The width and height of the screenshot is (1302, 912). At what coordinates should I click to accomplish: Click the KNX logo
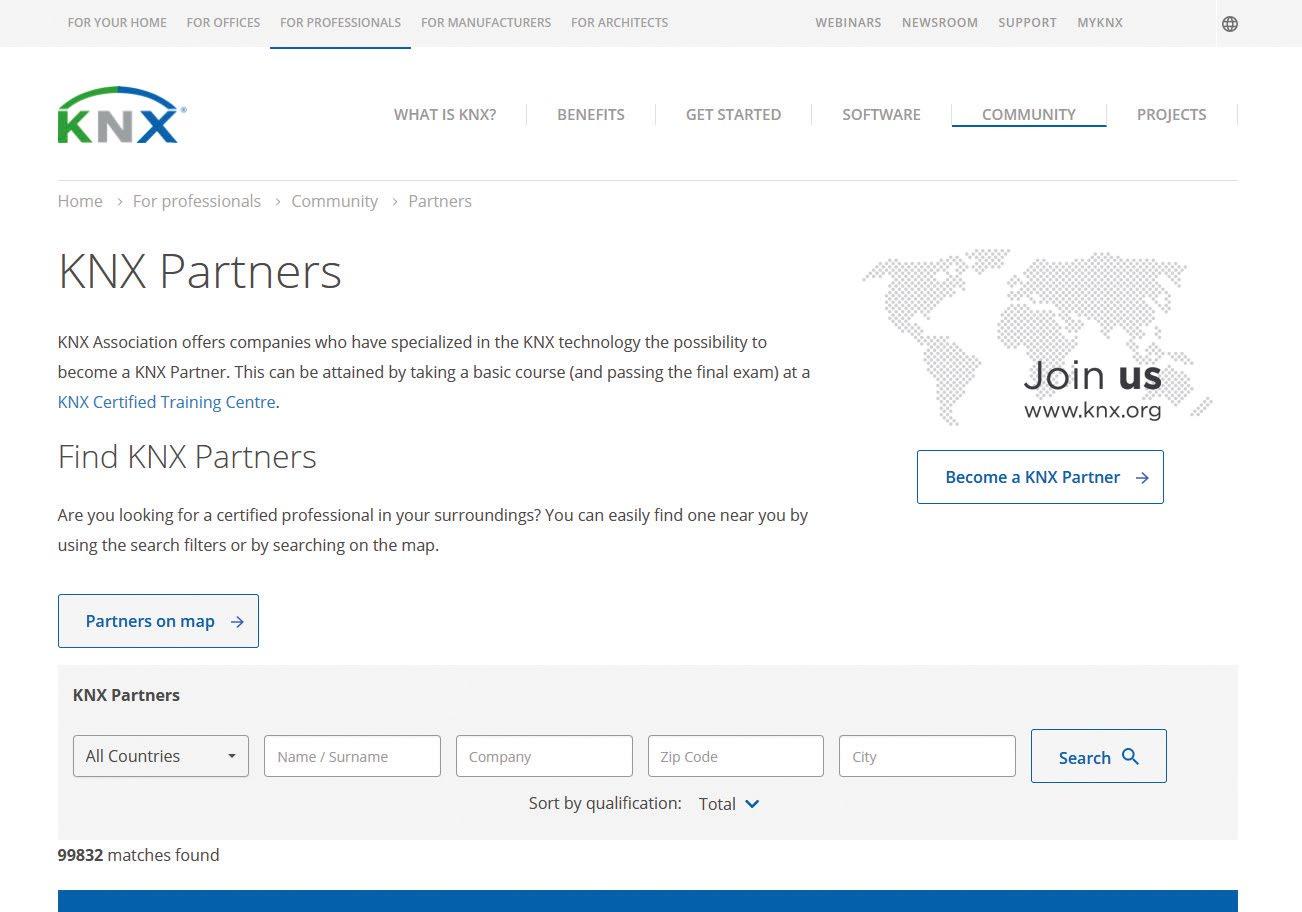pos(122,115)
